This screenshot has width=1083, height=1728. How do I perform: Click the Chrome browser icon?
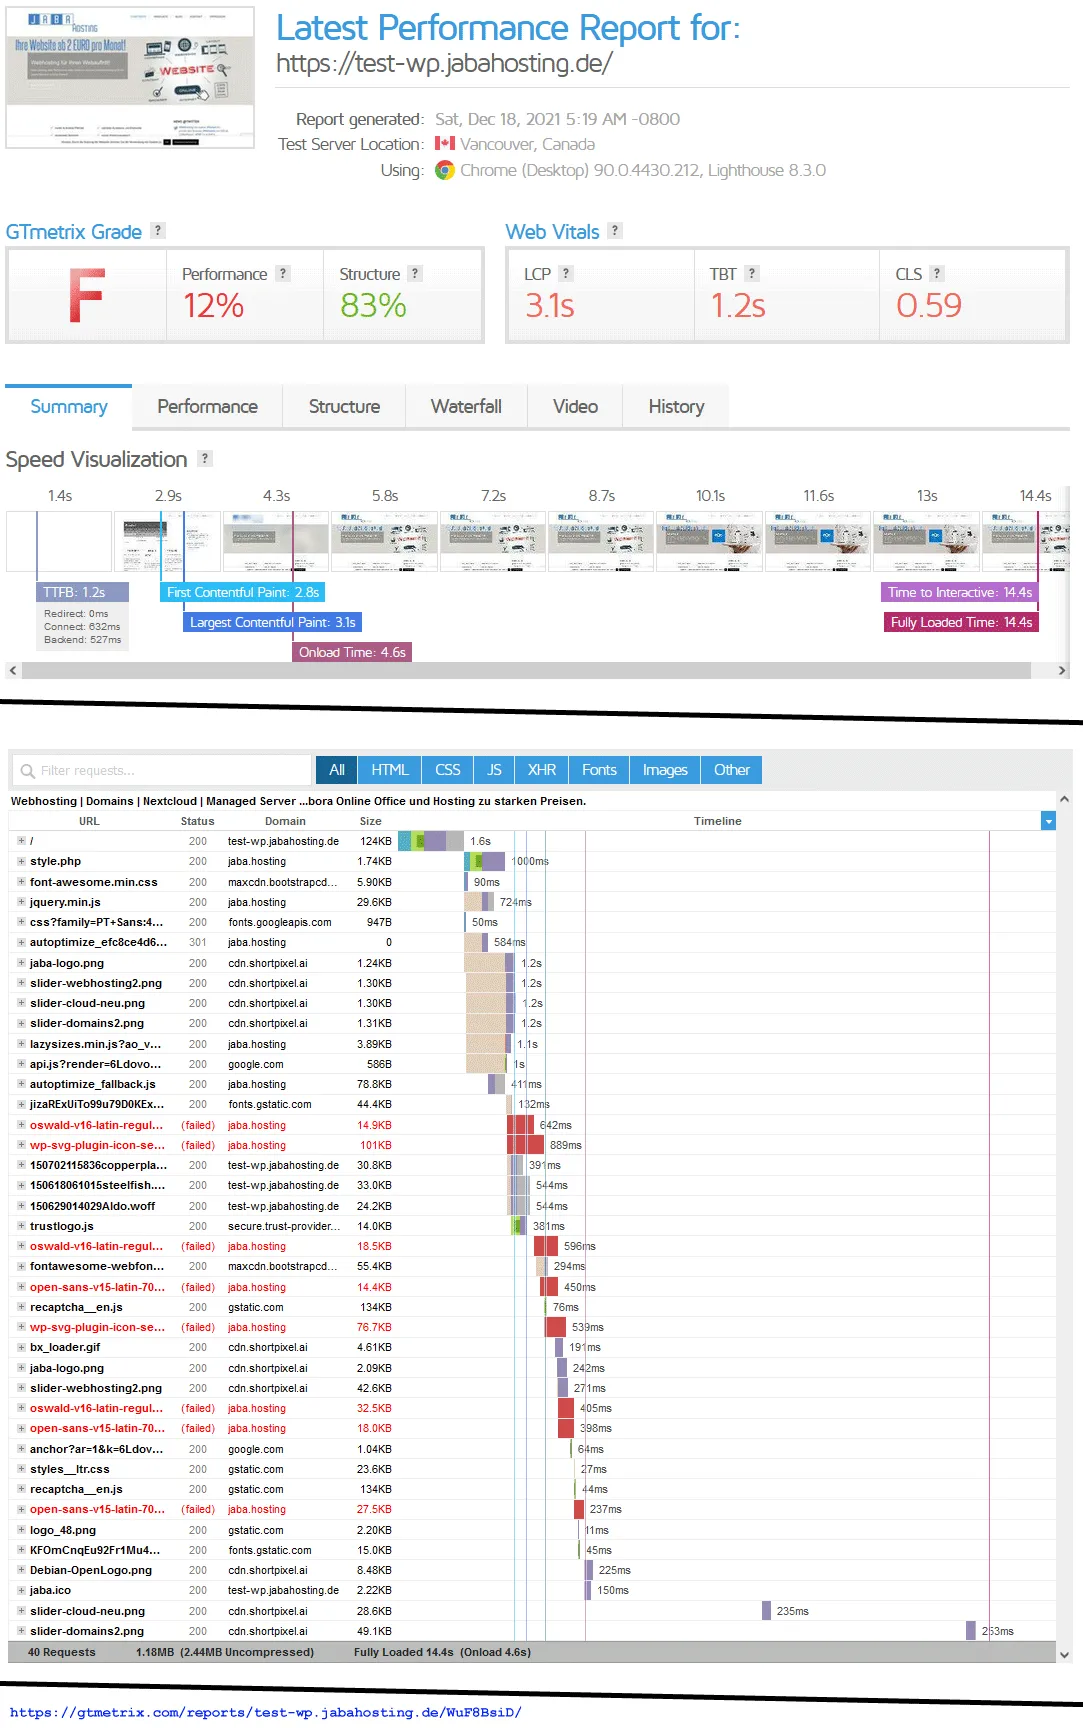pos(445,170)
